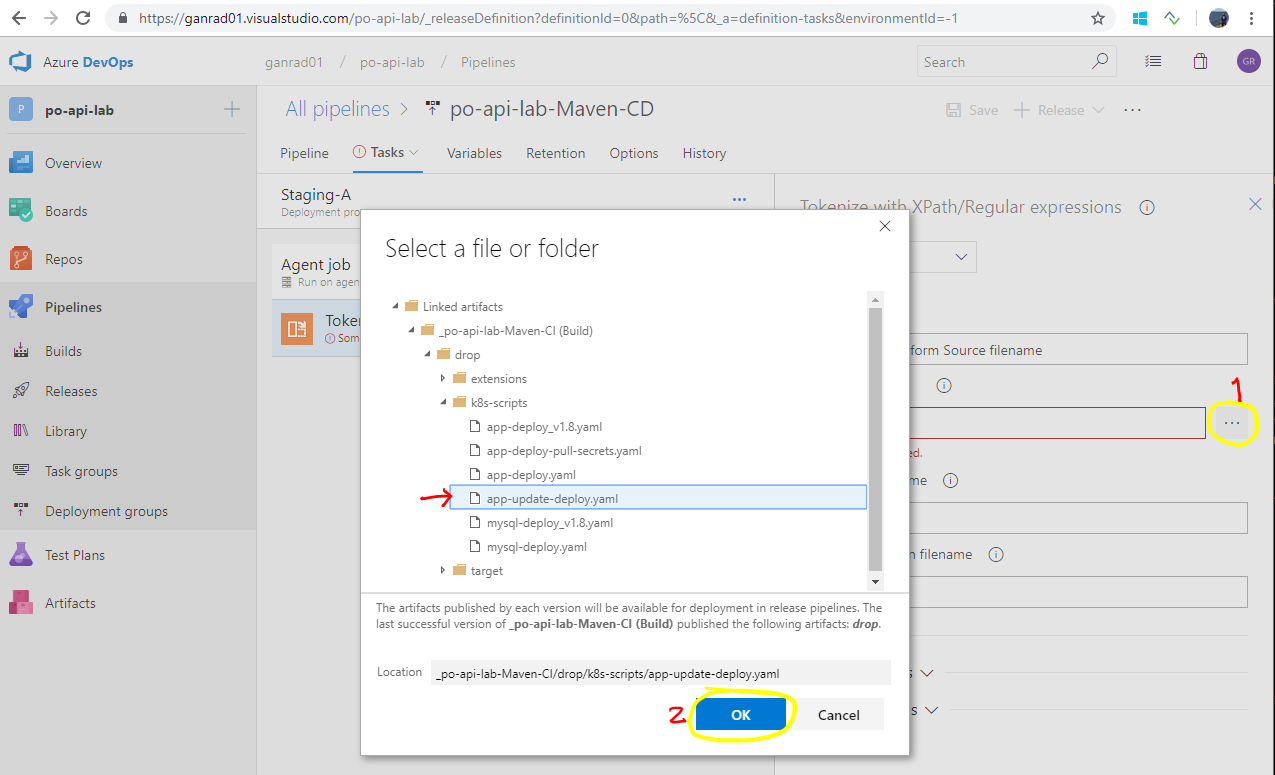Screen dimensions: 1275x775
Task: Close the task details panel with X
Action: [1256, 204]
